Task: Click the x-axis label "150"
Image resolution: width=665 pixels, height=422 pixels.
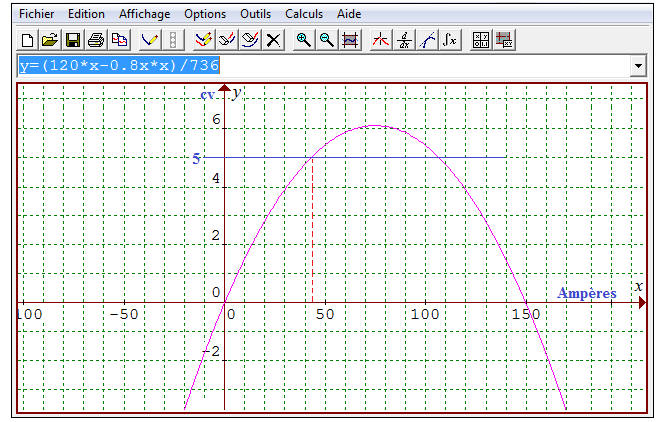Action: tap(525, 314)
